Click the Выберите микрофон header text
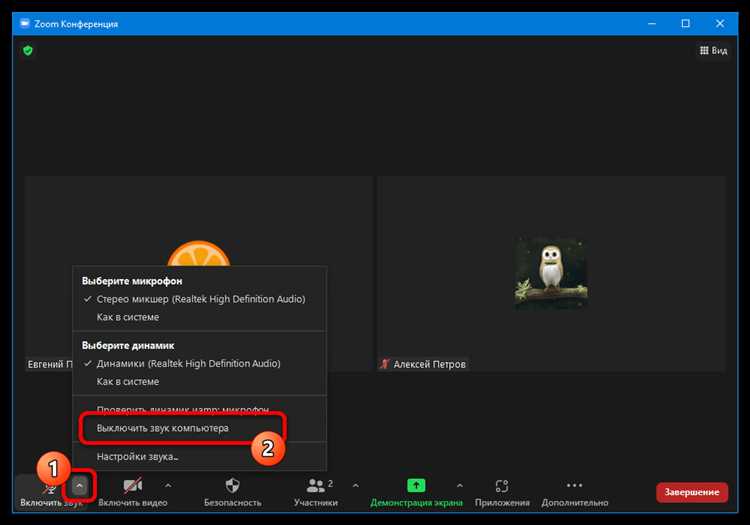This screenshot has width=750, height=525. click(x=132, y=281)
